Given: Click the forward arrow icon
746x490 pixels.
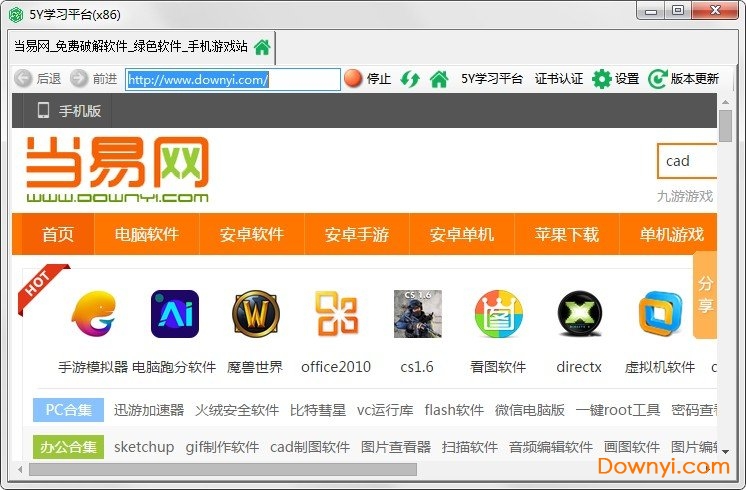Looking at the screenshot, I should point(79,78).
